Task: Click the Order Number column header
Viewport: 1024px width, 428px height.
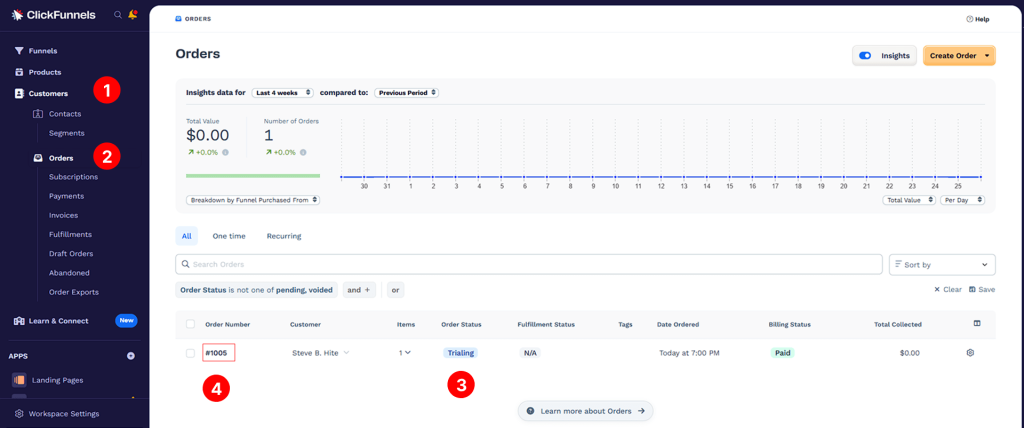Action: (x=227, y=324)
